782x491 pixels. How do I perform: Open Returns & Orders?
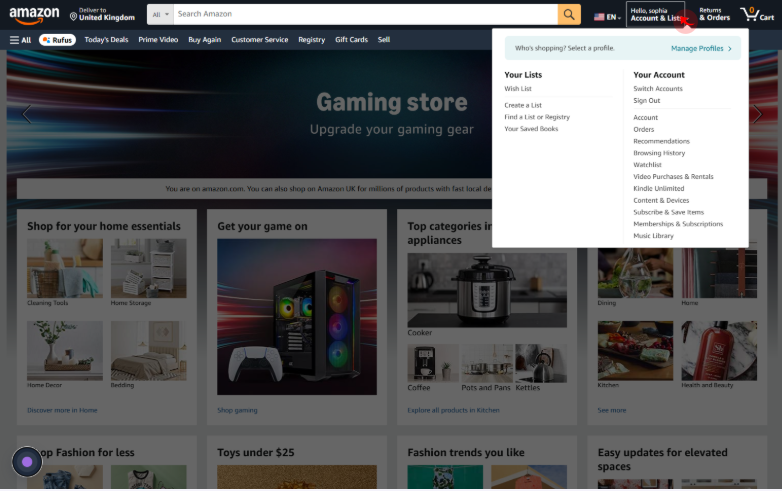pyautogui.click(x=714, y=14)
